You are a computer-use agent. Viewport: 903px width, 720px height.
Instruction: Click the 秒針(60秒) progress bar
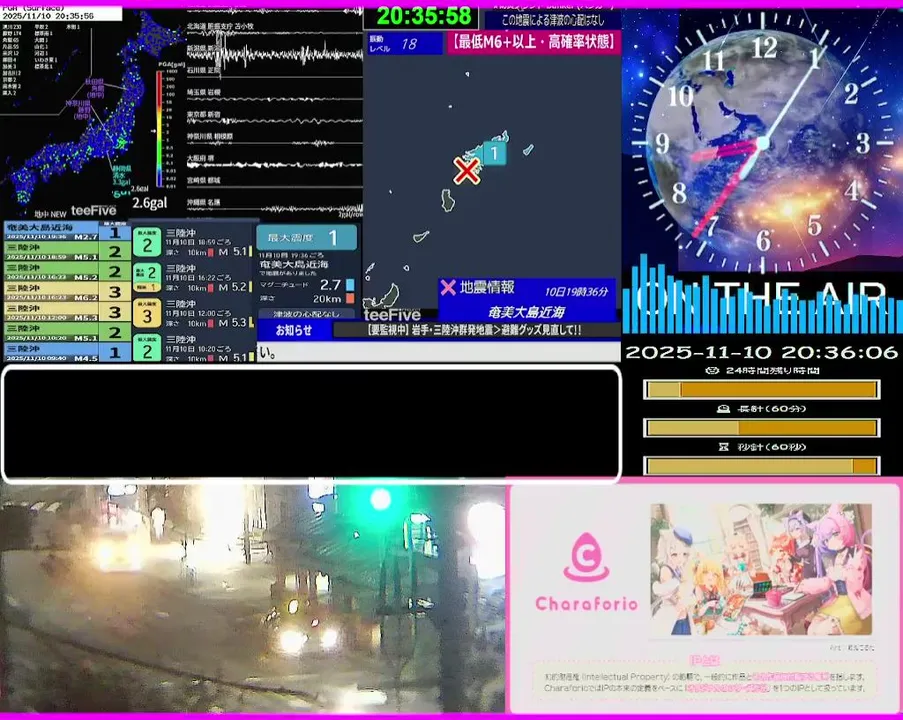click(x=761, y=465)
